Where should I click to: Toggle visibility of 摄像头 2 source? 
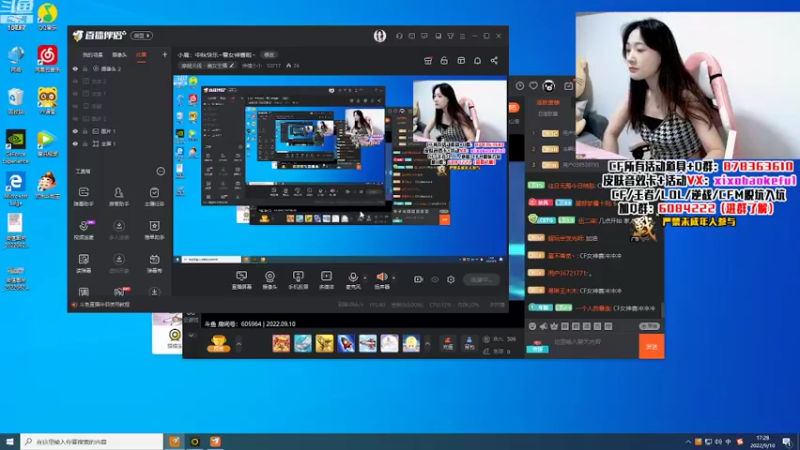point(75,68)
